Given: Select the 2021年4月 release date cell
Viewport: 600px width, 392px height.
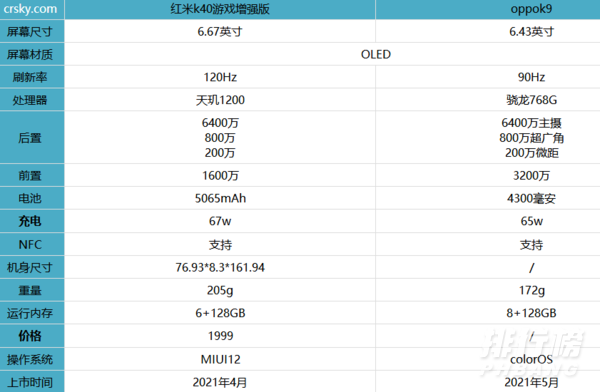Looking at the screenshot, I should 220,382.
